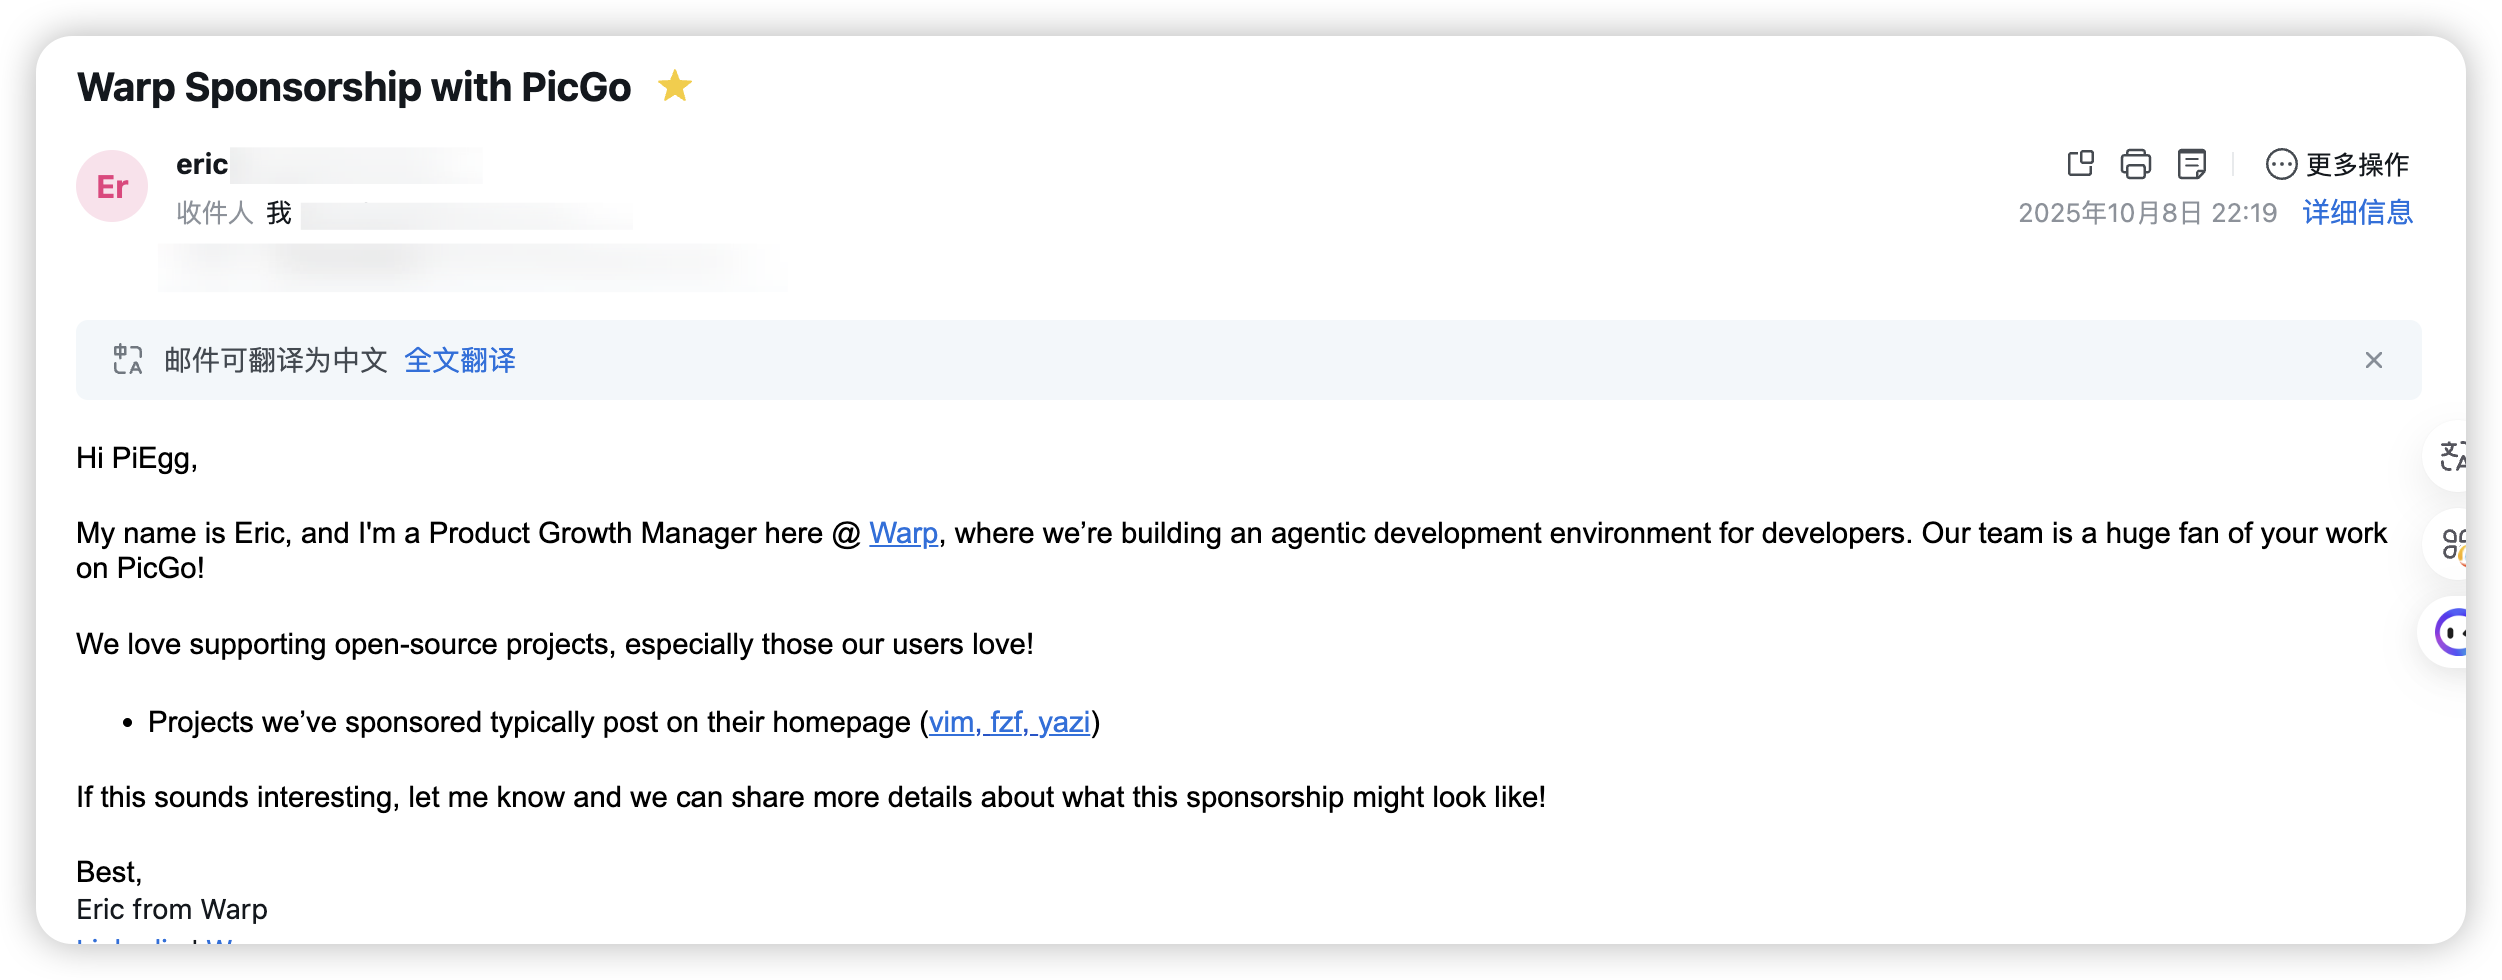Click the "Hi PiEgg," greeting line
This screenshot has width=2502, height=980.
137,458
